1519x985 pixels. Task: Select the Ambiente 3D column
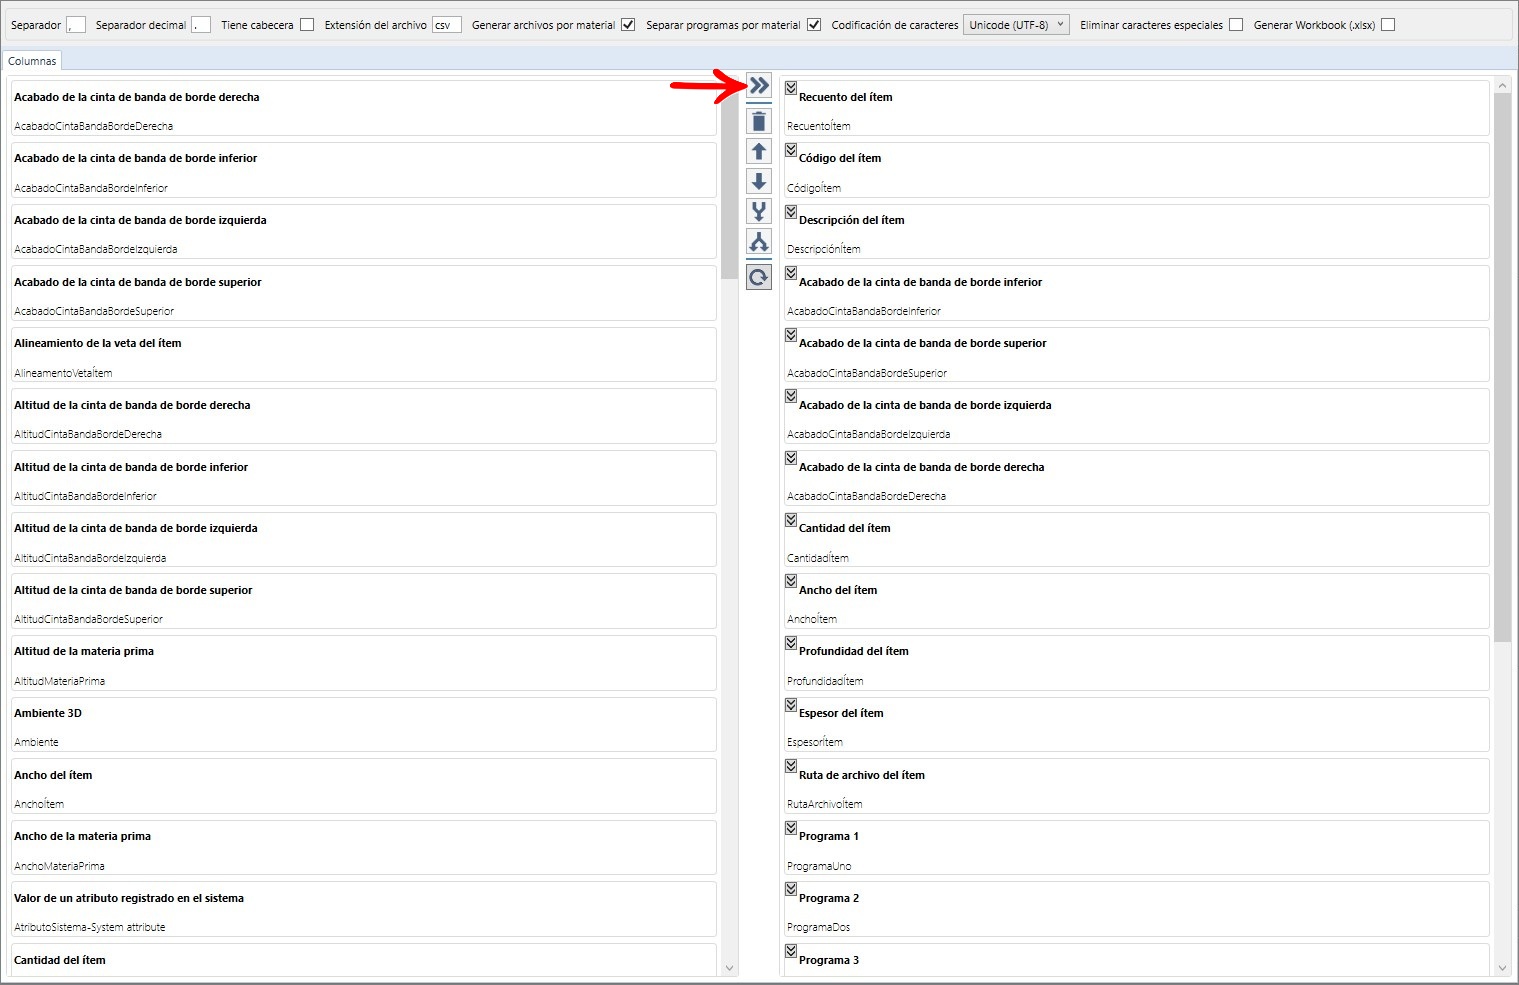[x=364, y=725]
